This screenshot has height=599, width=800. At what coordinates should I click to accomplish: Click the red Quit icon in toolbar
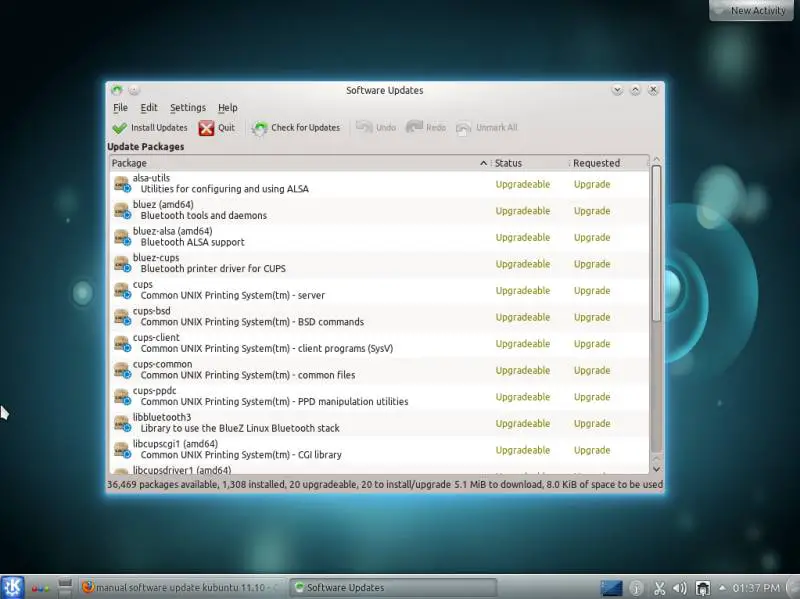coord(206,128)
